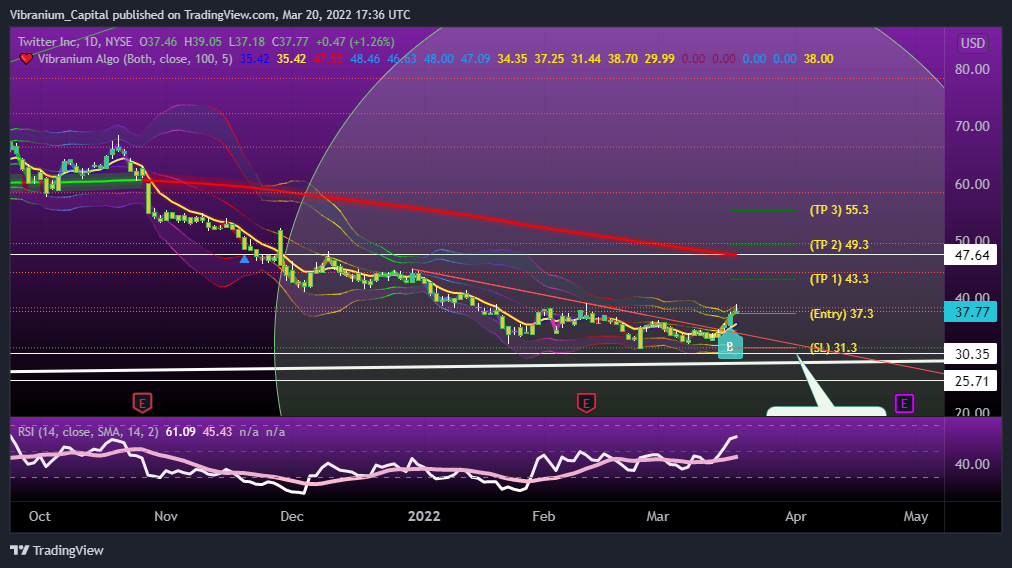This screenshot has width=1012, height=568.
Task: Click the May label on time axis
Action: (x=916, y=516)
